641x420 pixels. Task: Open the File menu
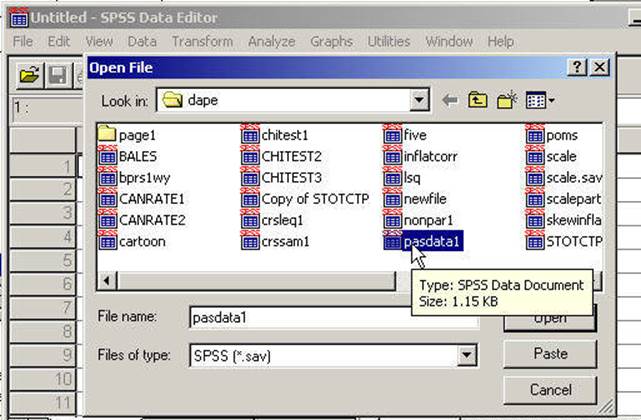(x=22, y=41)
